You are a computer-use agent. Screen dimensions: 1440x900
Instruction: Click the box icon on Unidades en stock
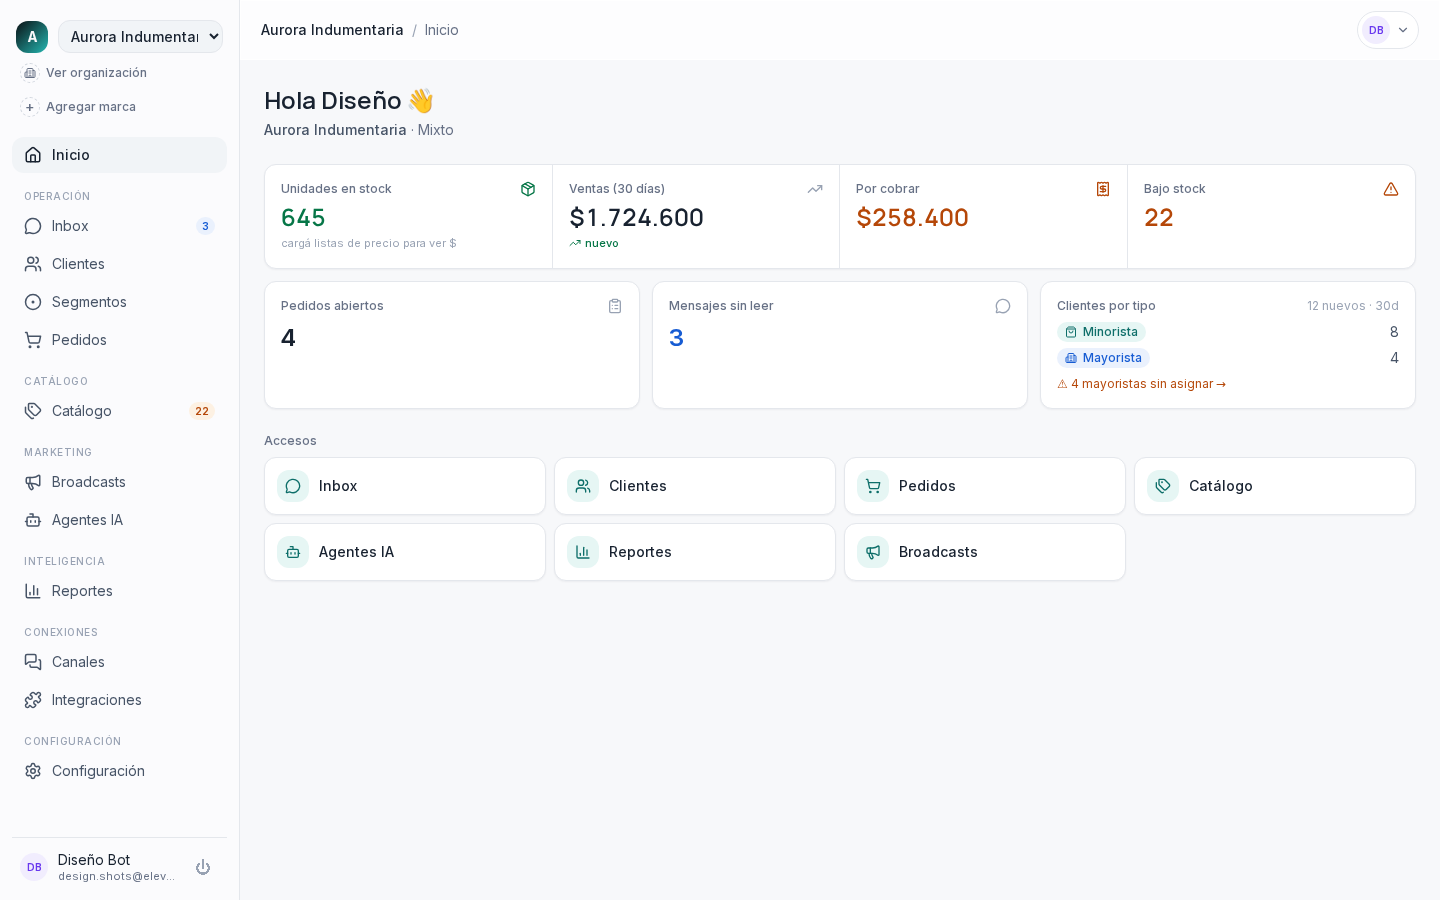(528, 189)
